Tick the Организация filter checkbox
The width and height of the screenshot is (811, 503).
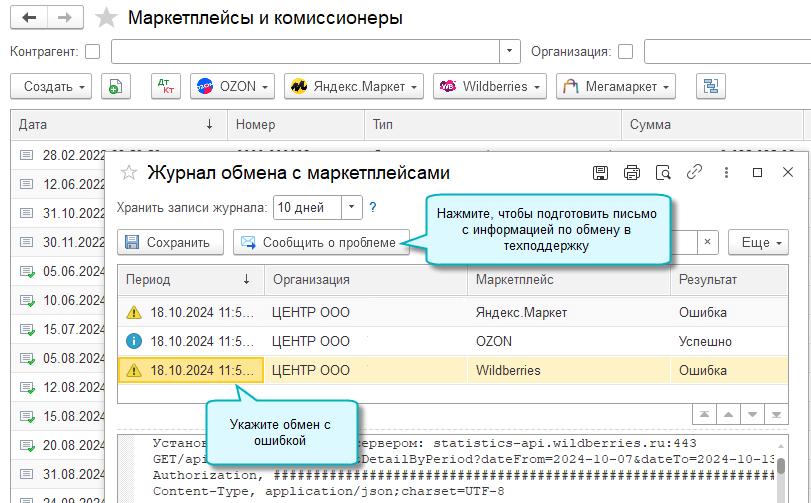coord(625,52)
